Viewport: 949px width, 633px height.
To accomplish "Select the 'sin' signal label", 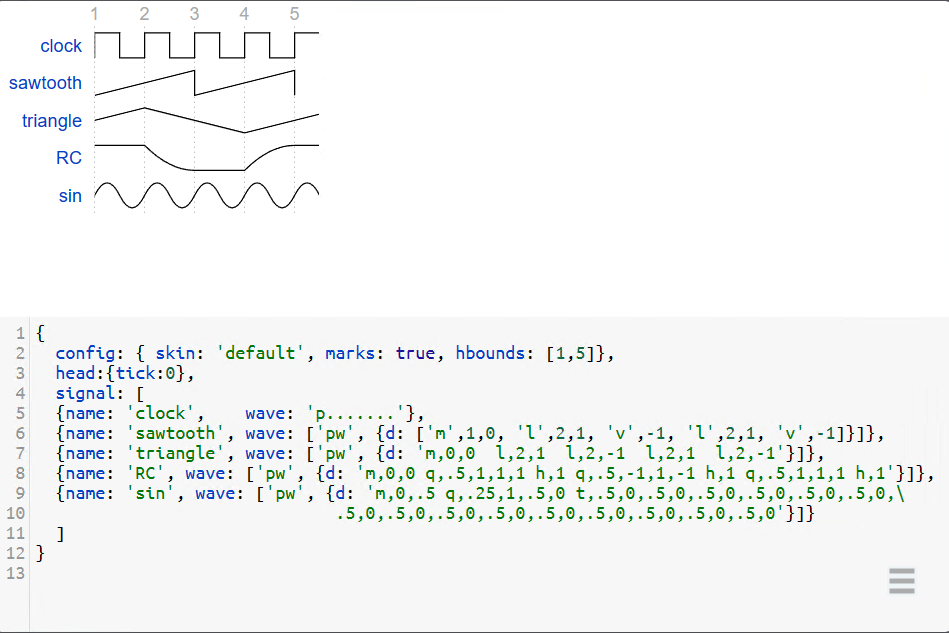I will [x=70, y=196].
